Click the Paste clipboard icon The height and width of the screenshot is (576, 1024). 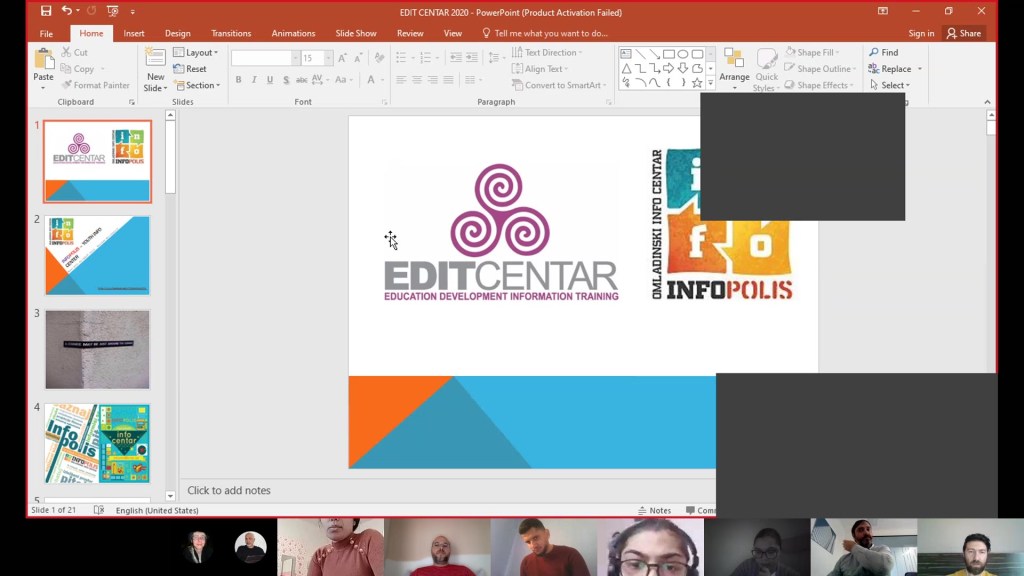[43, 59]
